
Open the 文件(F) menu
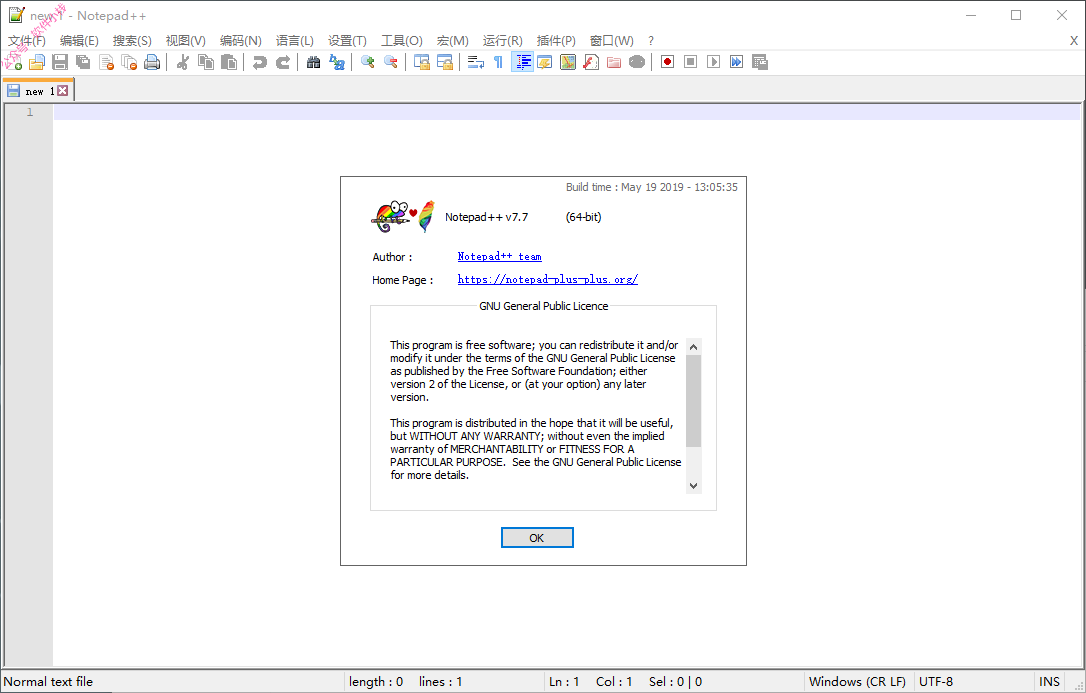pyautogui.click(x=27, y=41)
